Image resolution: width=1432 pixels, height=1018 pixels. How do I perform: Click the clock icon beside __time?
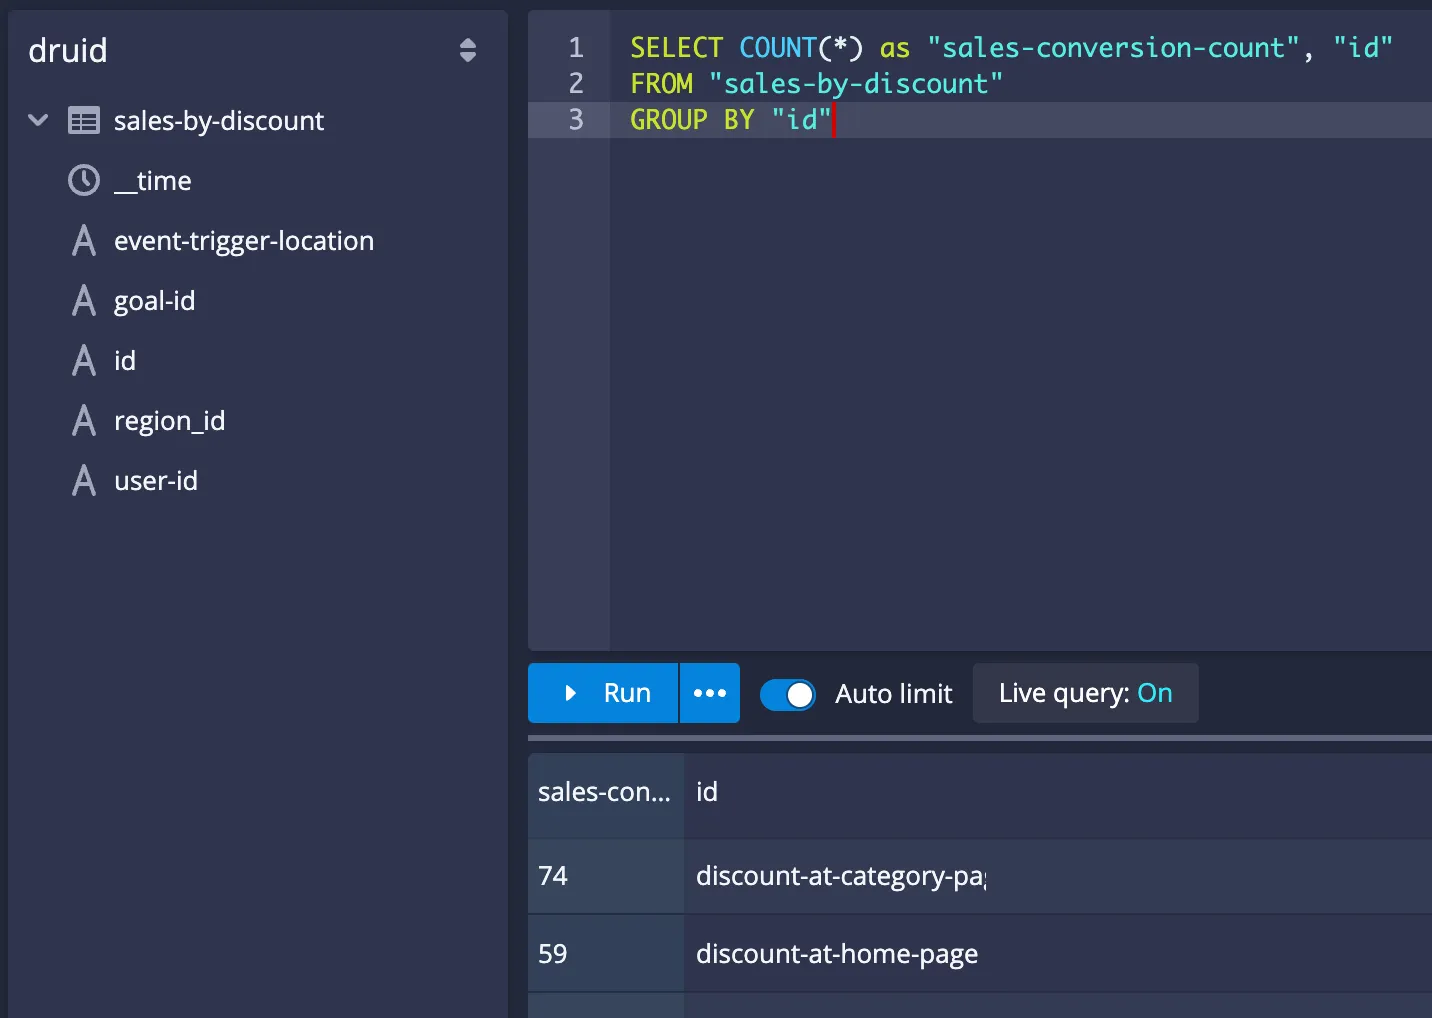[x=84, y=181]
